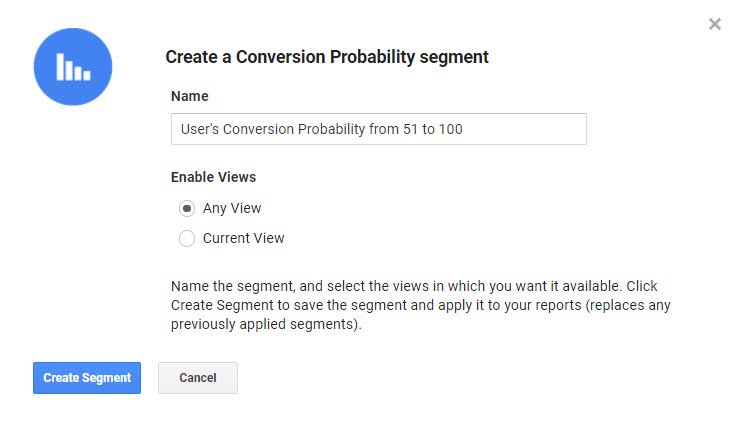Viewport: 738px width, 423px height.
Task: Click empty space at right of Name field
Action: [530, 129]
